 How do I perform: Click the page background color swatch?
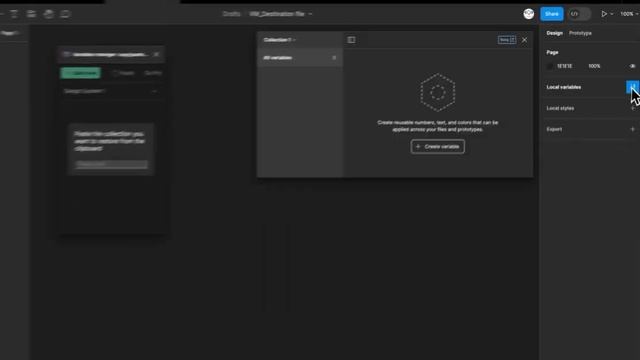pyautogui.click(x=550, y=66)
